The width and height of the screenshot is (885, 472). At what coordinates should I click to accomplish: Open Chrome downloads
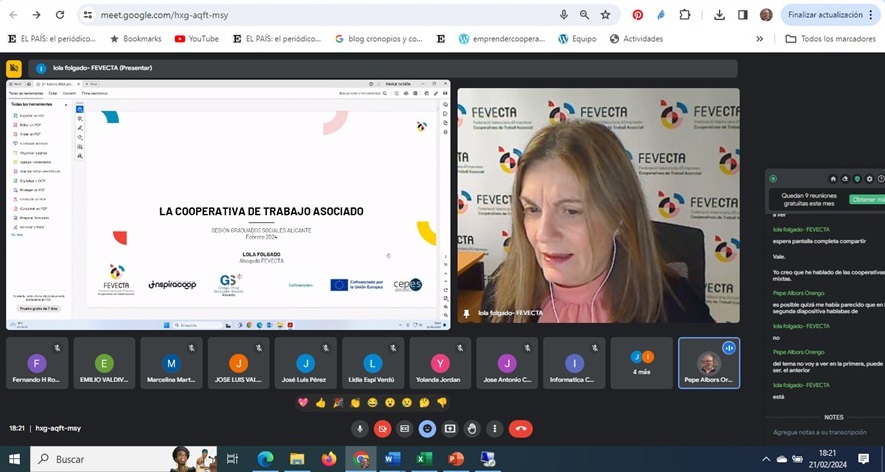(719, 15)
